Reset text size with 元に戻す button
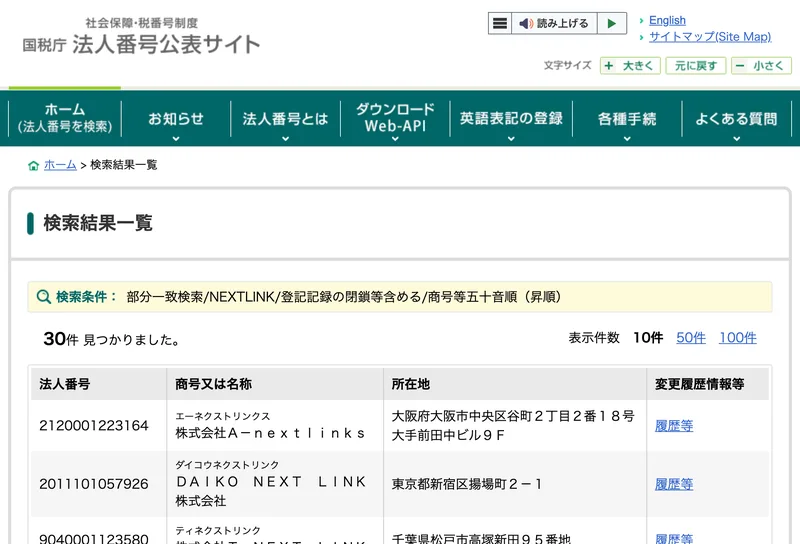The image size is (800, 544). pos(695,66)
